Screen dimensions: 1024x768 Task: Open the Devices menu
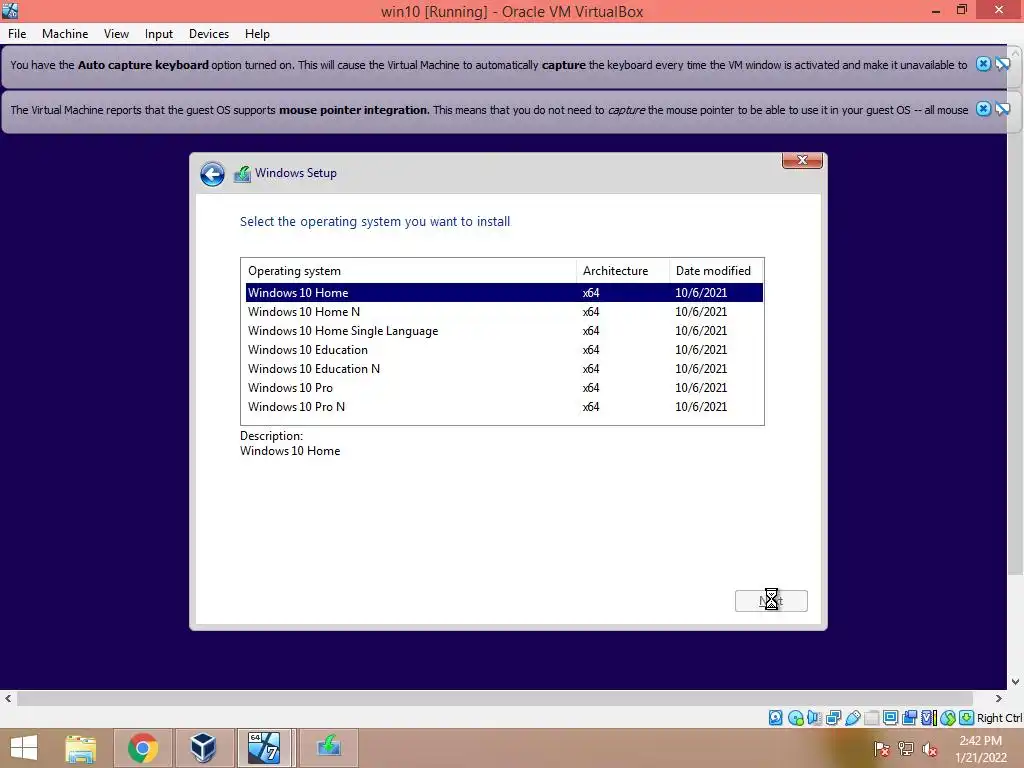click(209, 34)
